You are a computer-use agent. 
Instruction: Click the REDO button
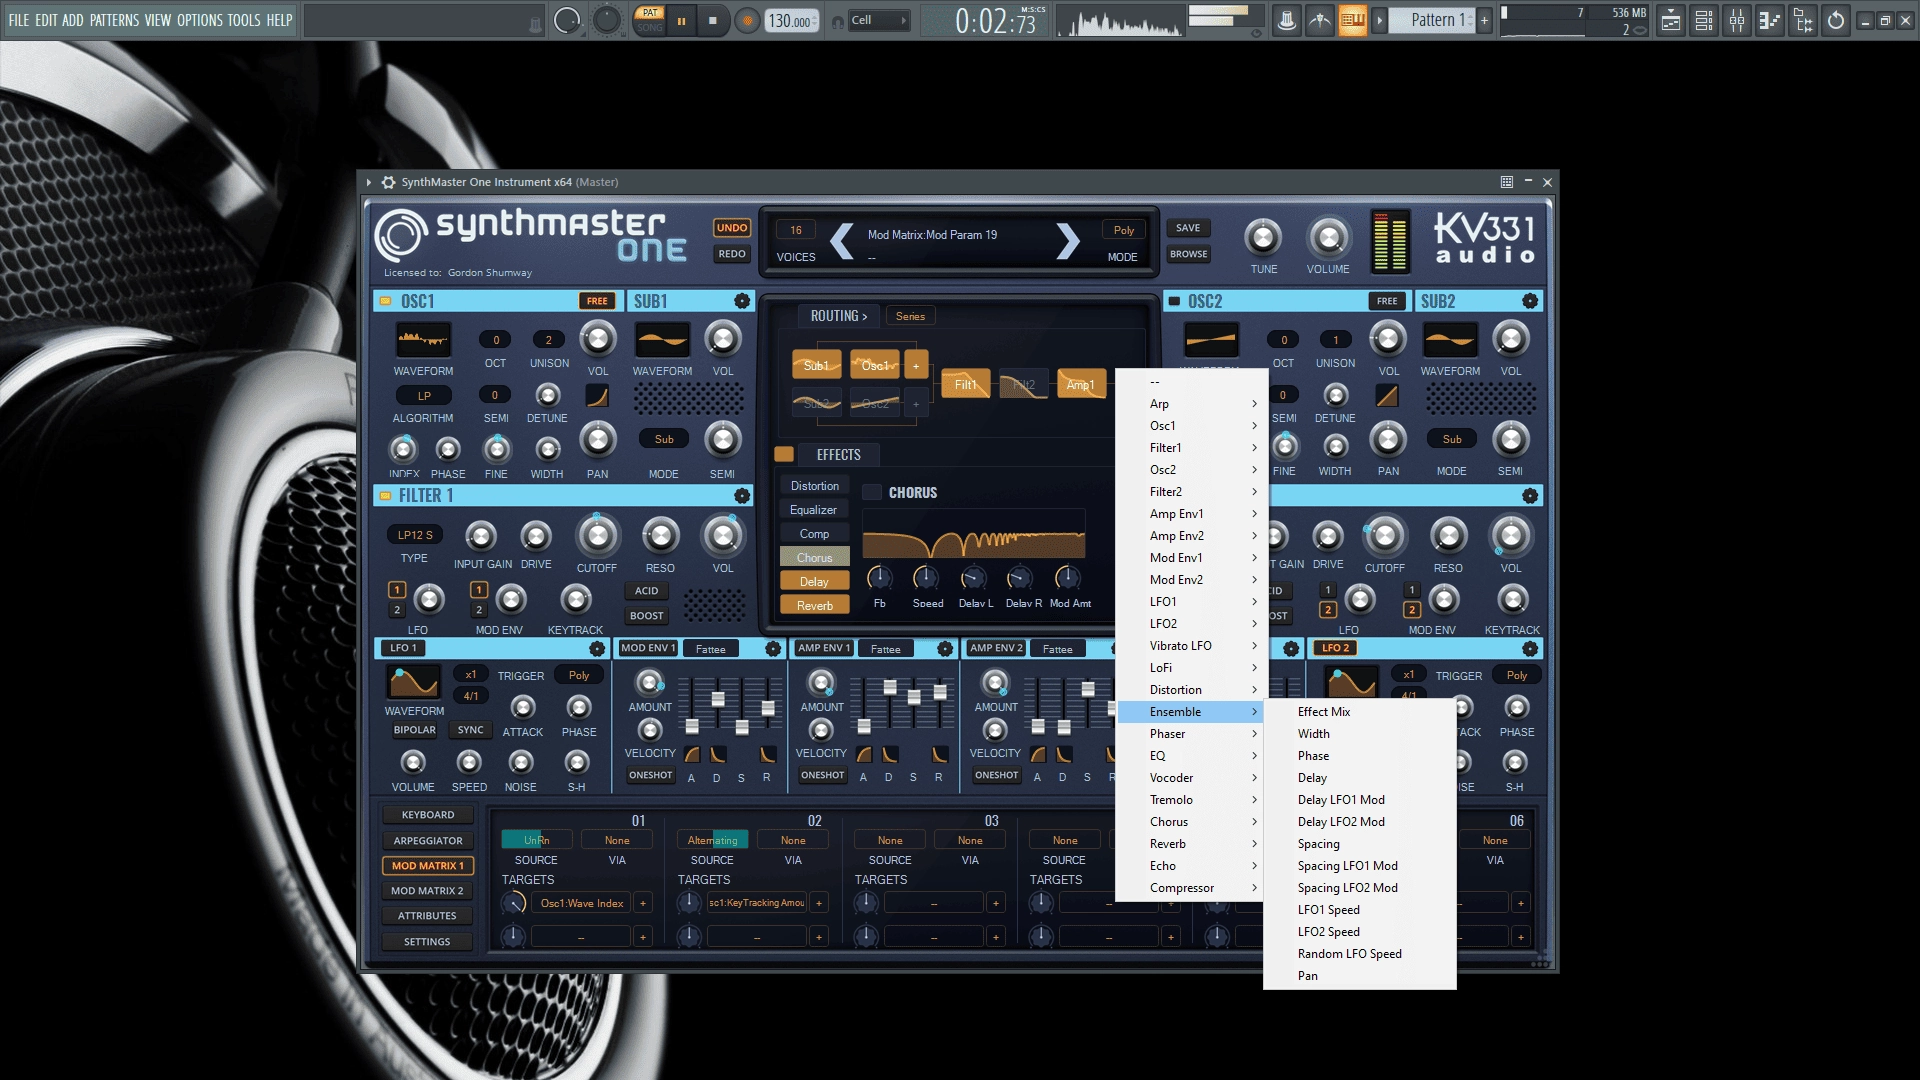coord(732,254)
